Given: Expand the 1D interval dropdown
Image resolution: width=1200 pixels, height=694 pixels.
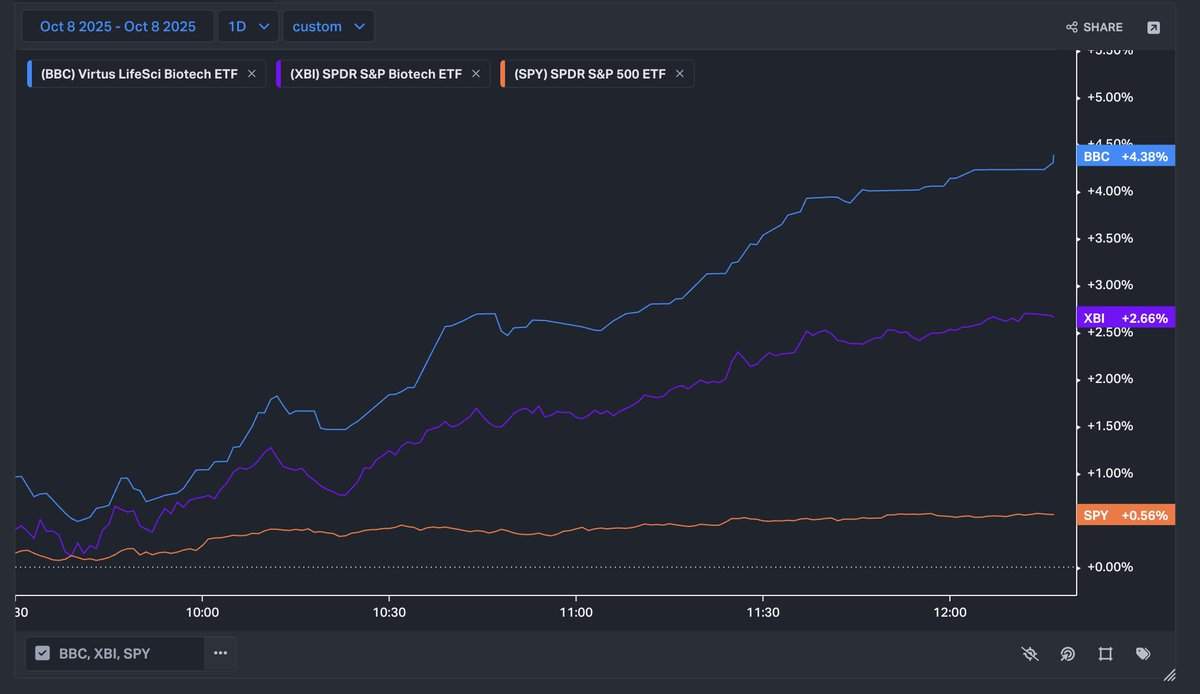Looking at the screenshot, I should tap(248, 27).
